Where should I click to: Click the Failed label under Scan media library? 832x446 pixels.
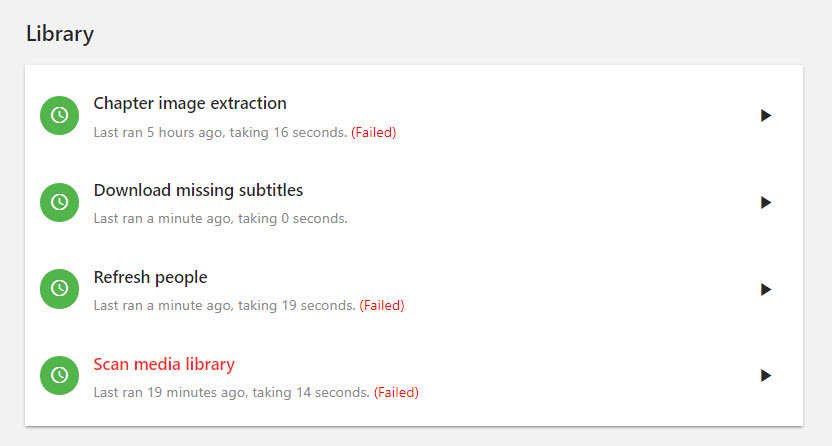pyautogui.click(x=396, y=392)
